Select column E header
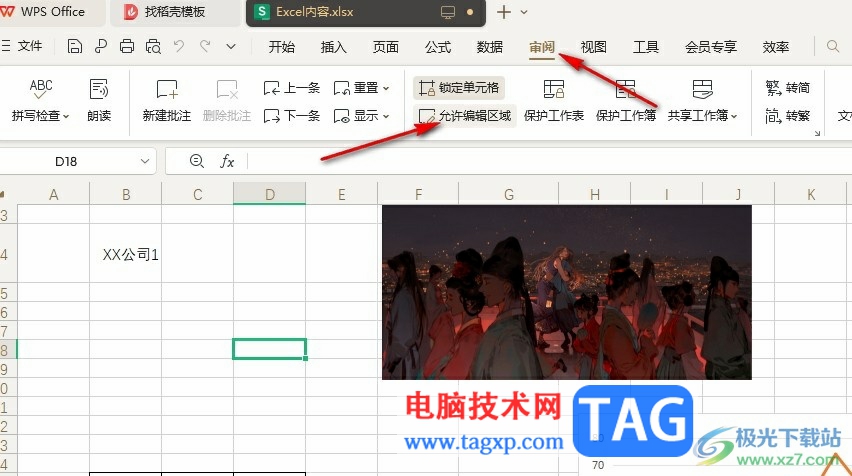852x476 pixels. pyautogui.click(x=342, y=195)
